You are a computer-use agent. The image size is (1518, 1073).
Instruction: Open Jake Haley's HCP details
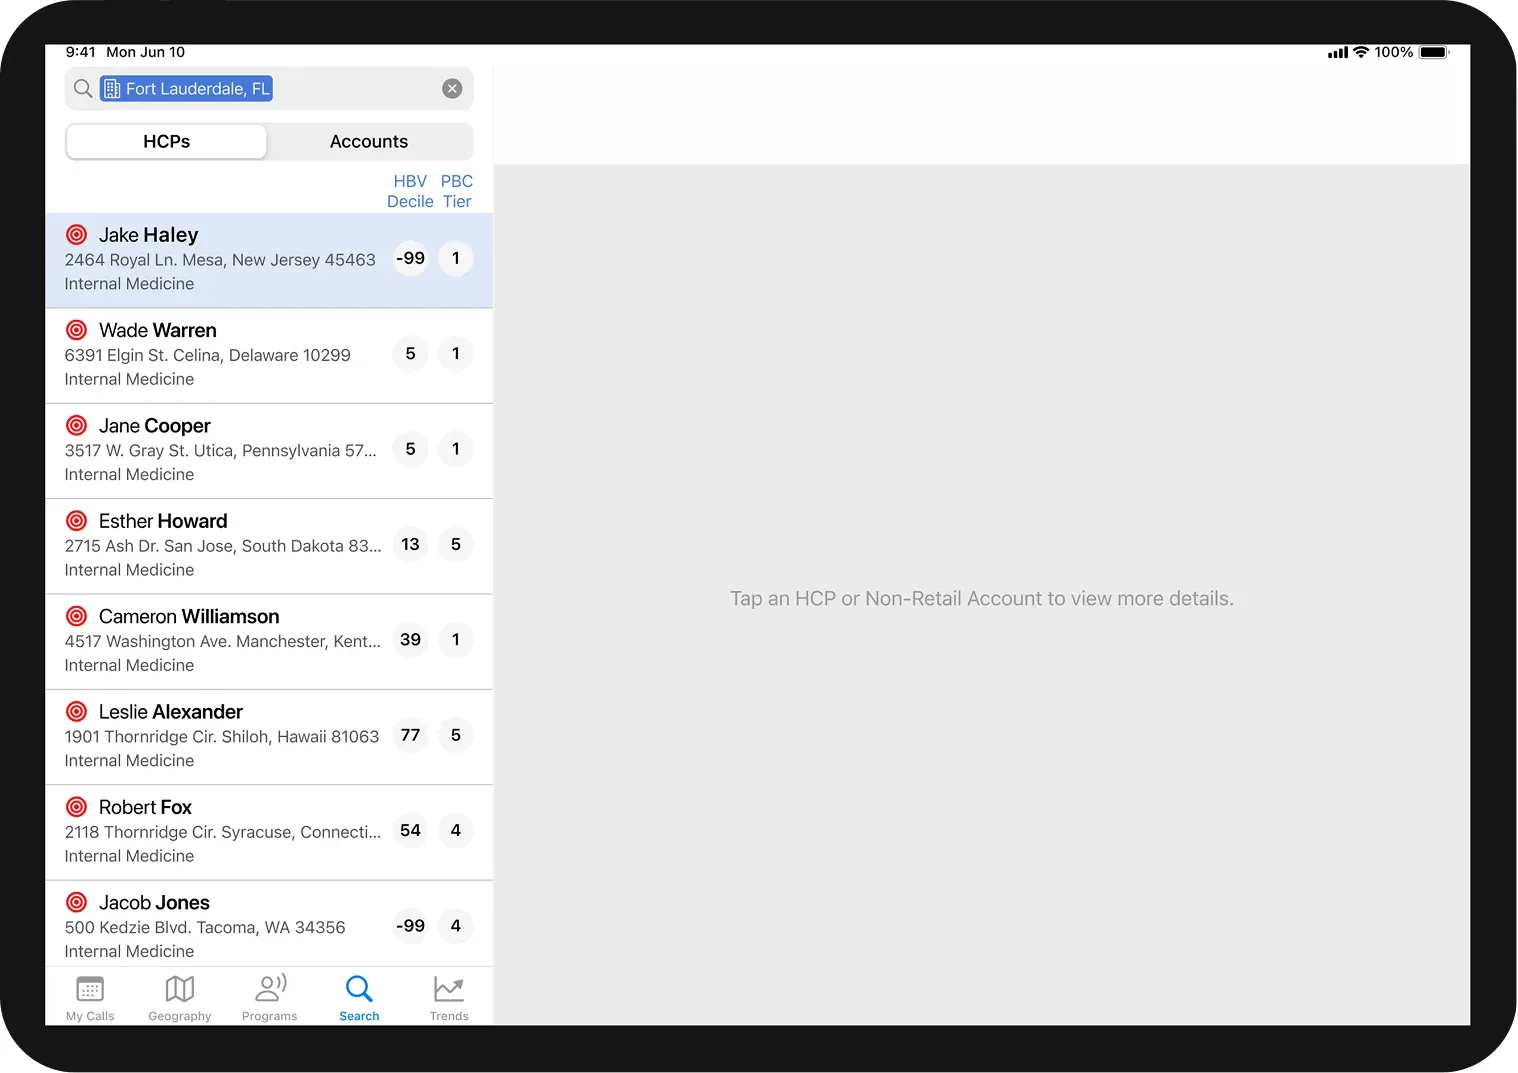269,260
